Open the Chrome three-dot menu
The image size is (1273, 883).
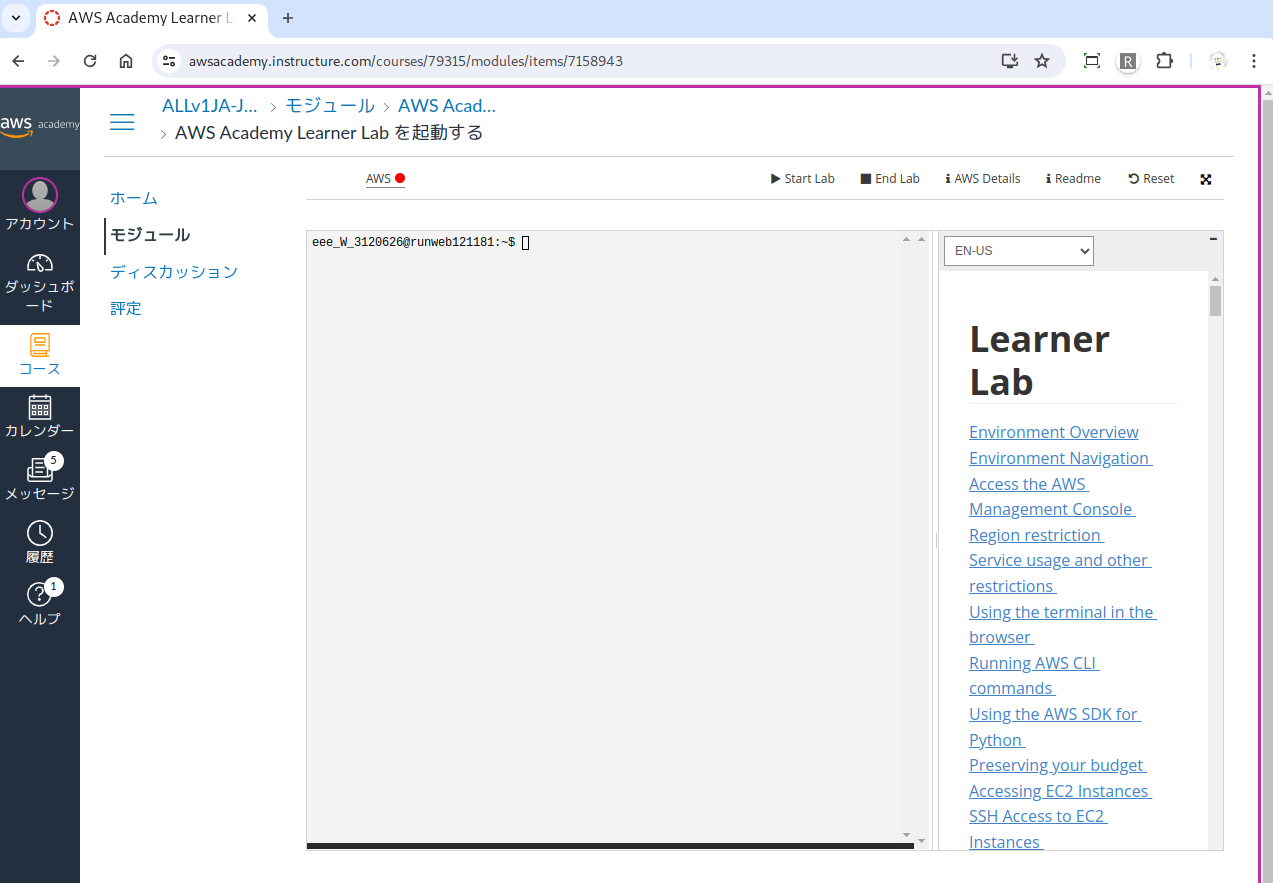[1254, 61]
